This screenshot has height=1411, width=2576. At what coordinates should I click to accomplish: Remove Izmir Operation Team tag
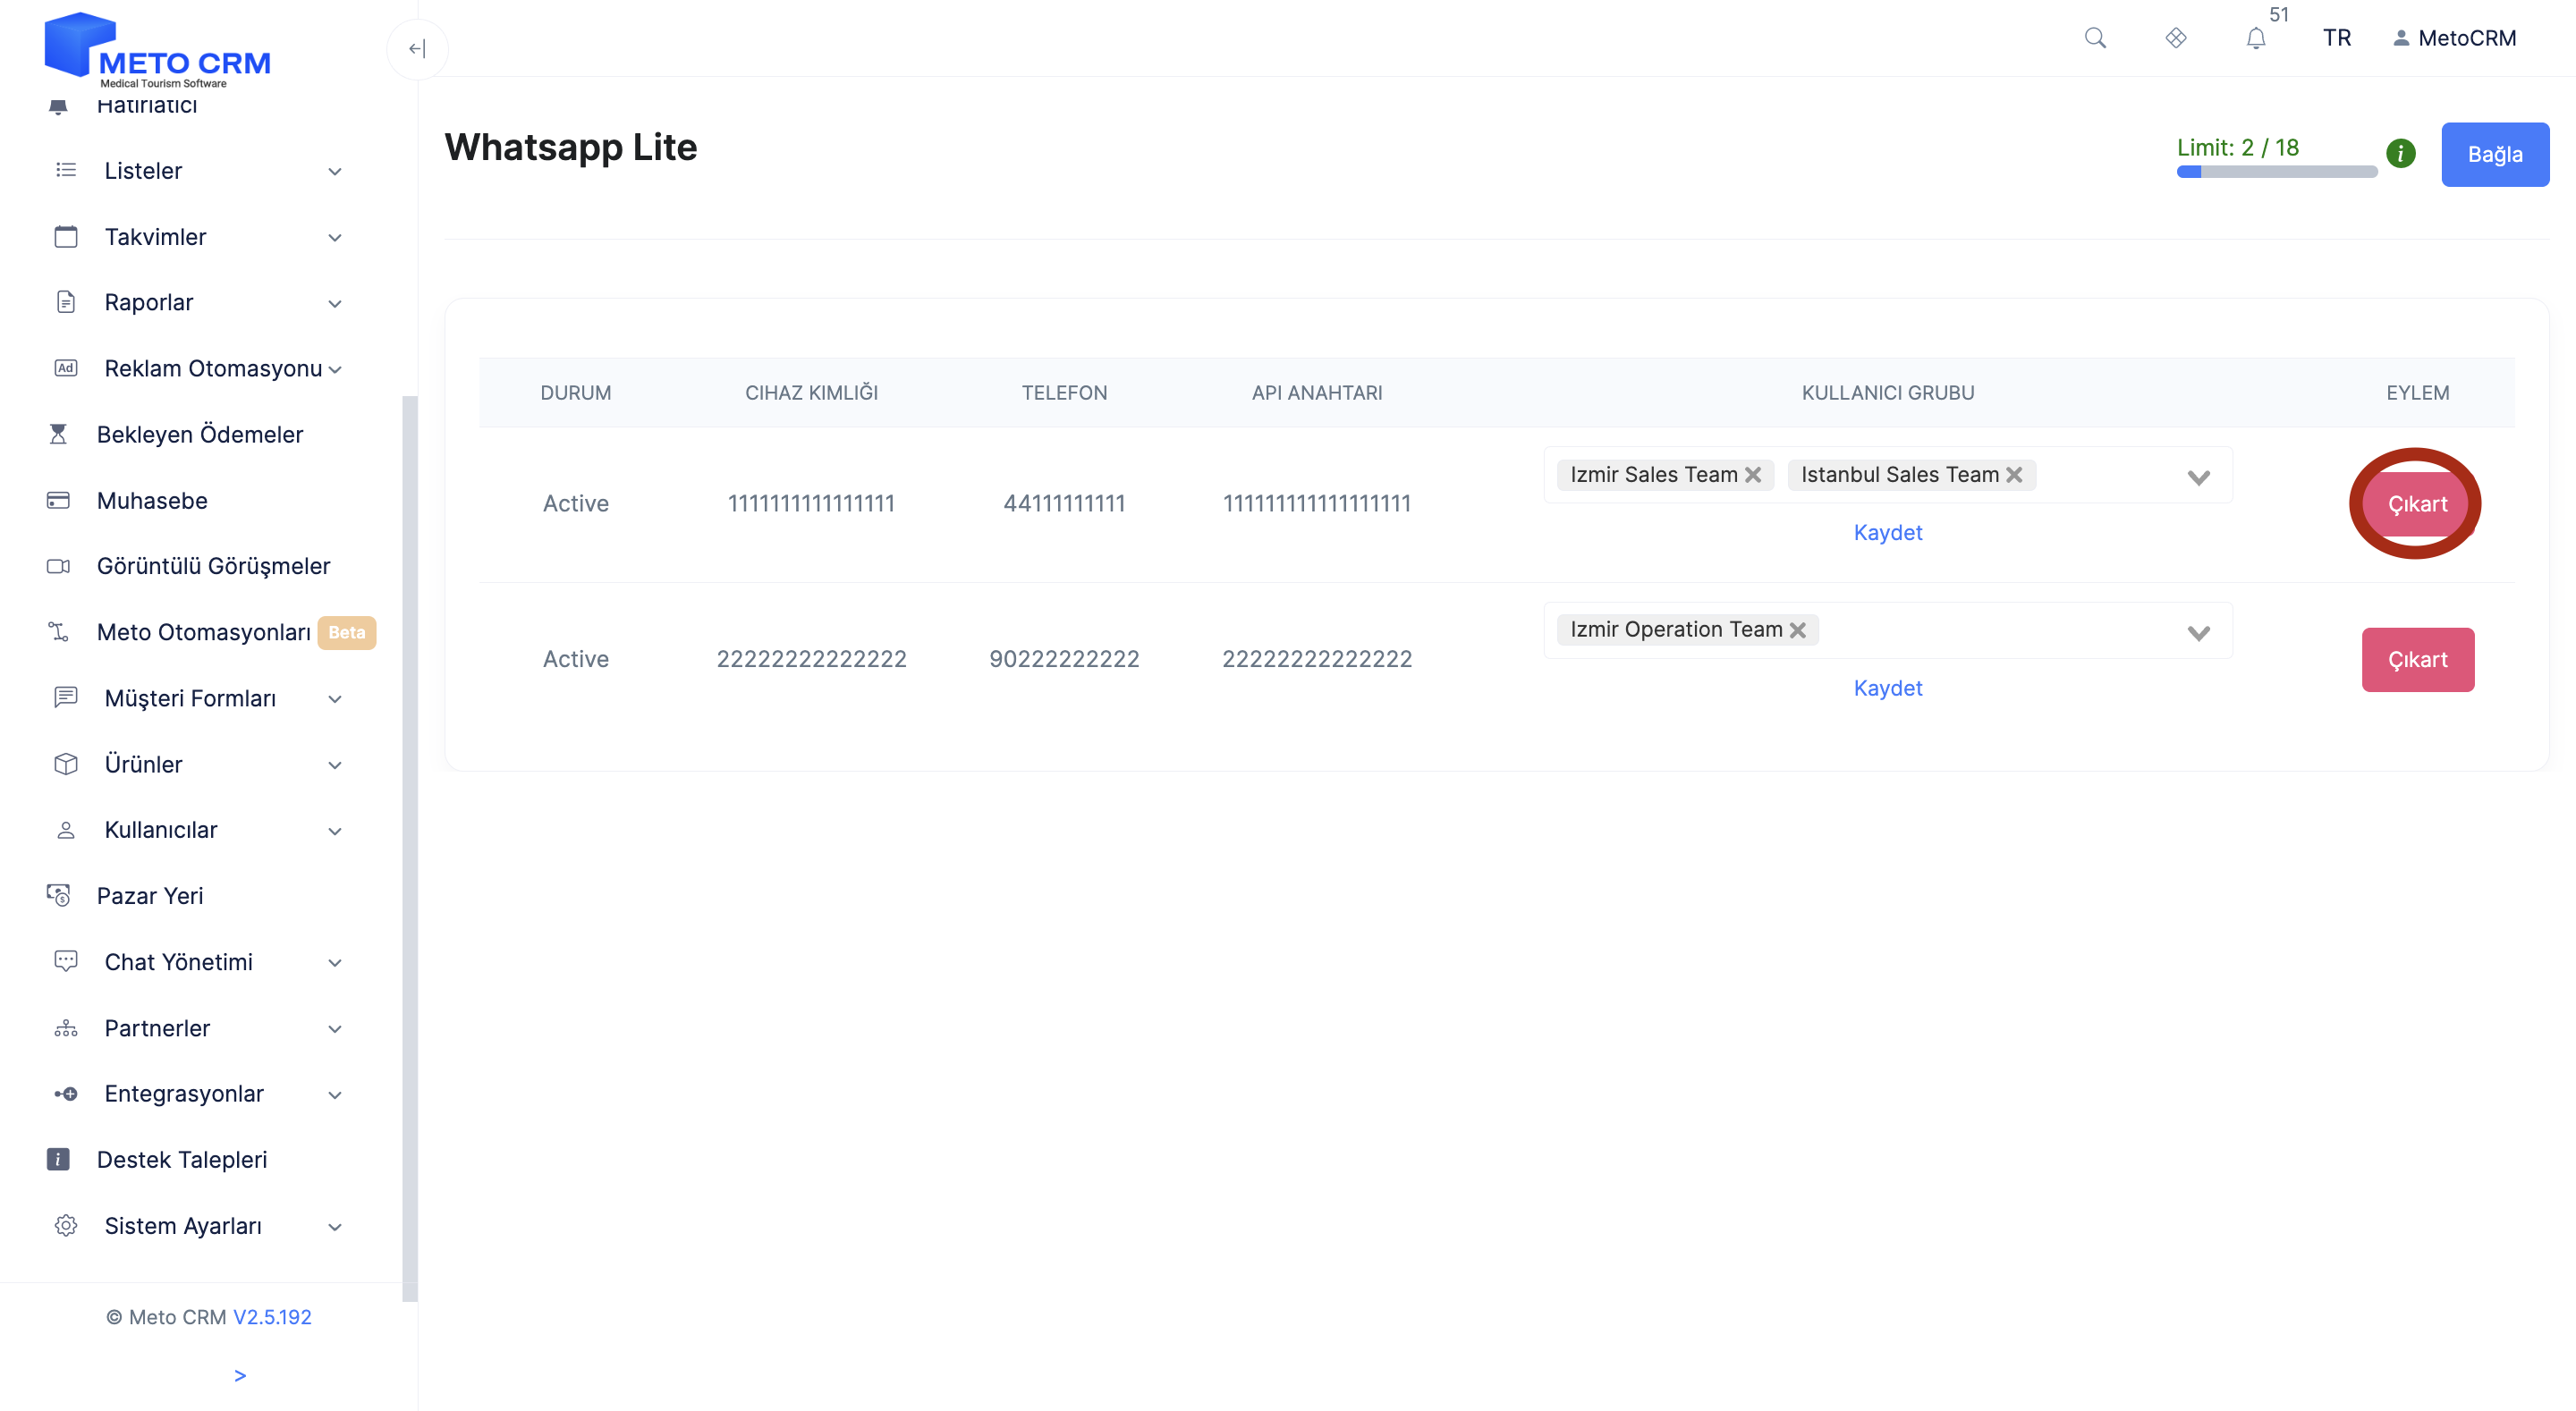[x=1798, y=630]
